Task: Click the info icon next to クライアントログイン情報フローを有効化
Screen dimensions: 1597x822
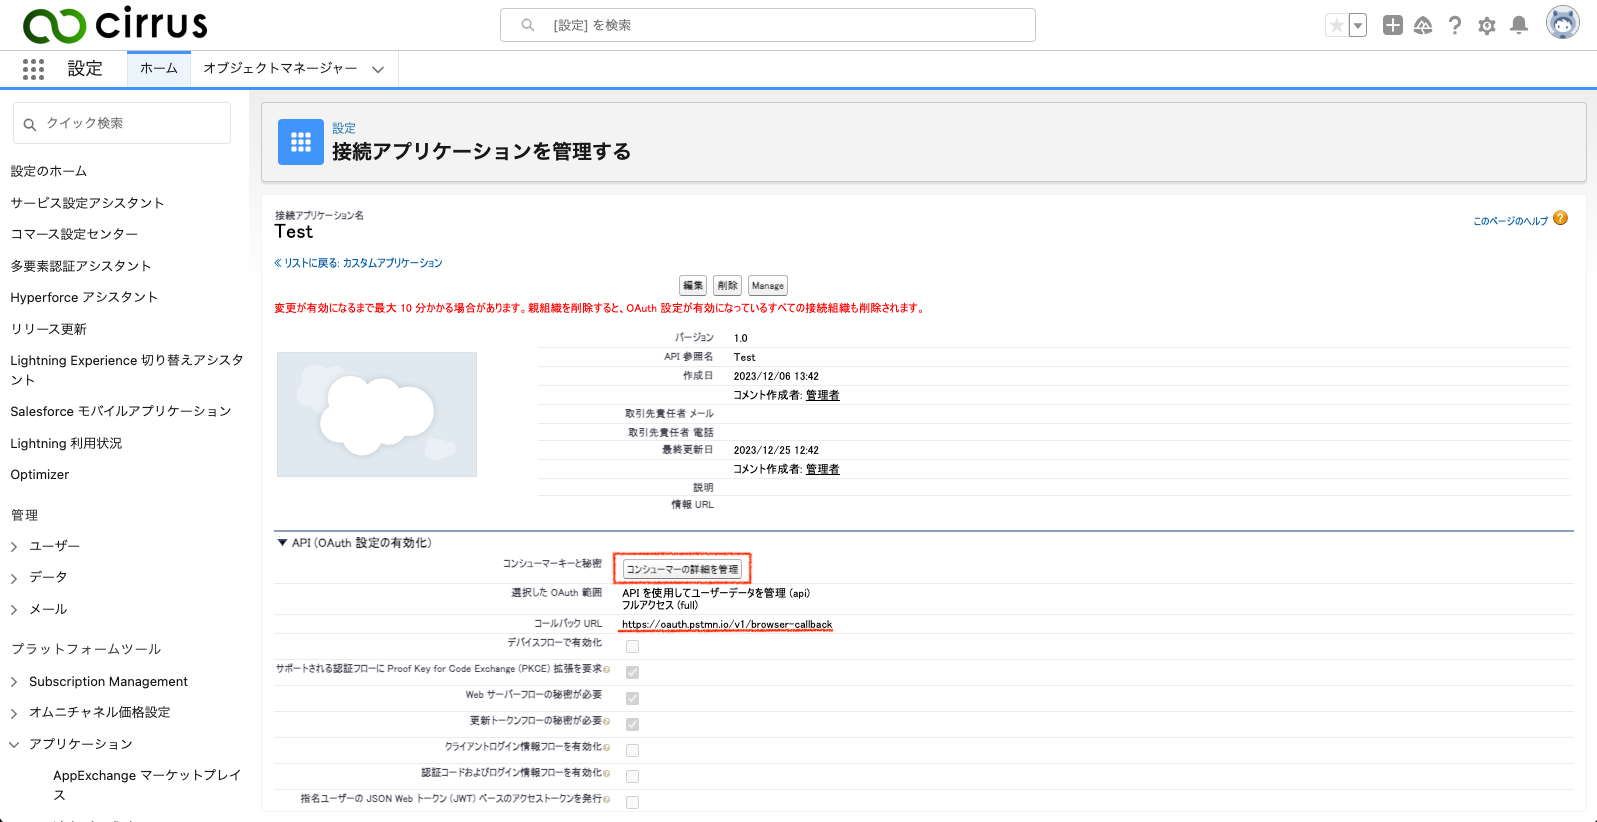Action: click(x=606, y=747)
